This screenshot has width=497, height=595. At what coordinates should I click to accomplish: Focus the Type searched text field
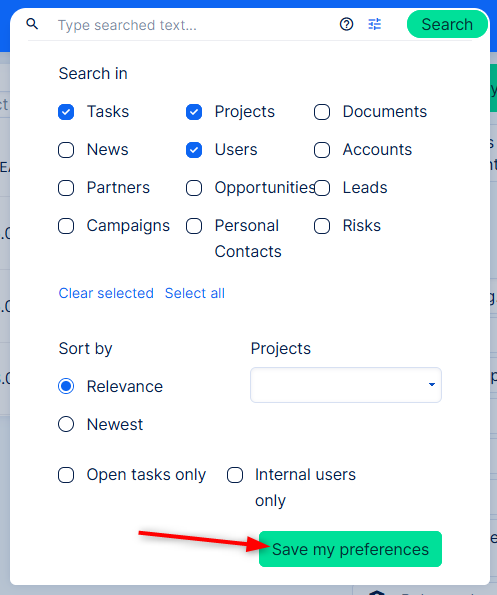(x=190, y=25)
